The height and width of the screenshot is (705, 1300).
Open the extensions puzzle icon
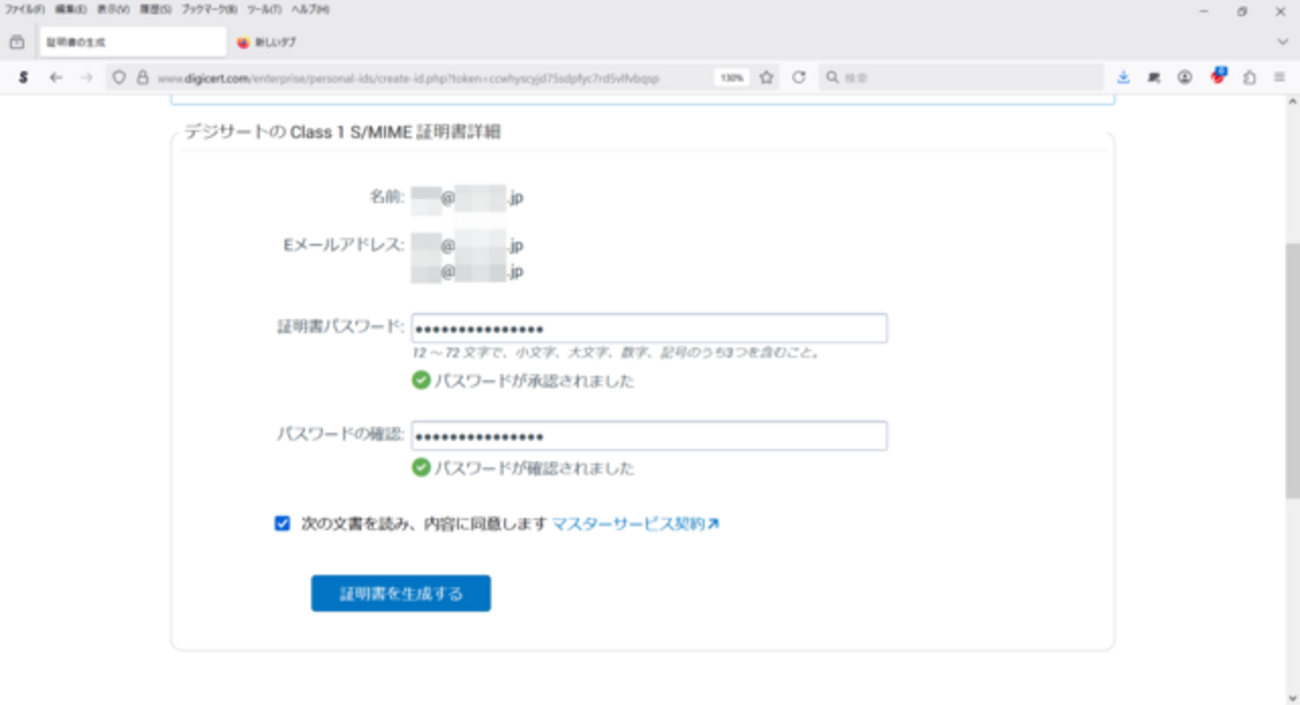tap(1250, 77)
